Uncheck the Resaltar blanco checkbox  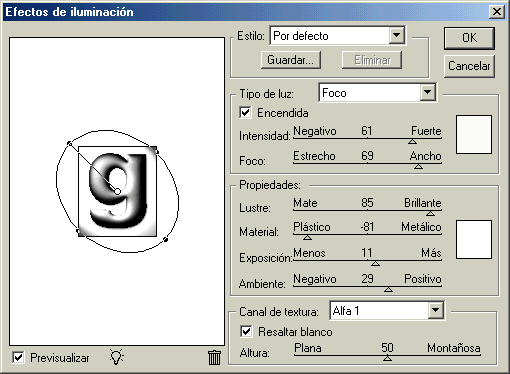click(246, 331)
